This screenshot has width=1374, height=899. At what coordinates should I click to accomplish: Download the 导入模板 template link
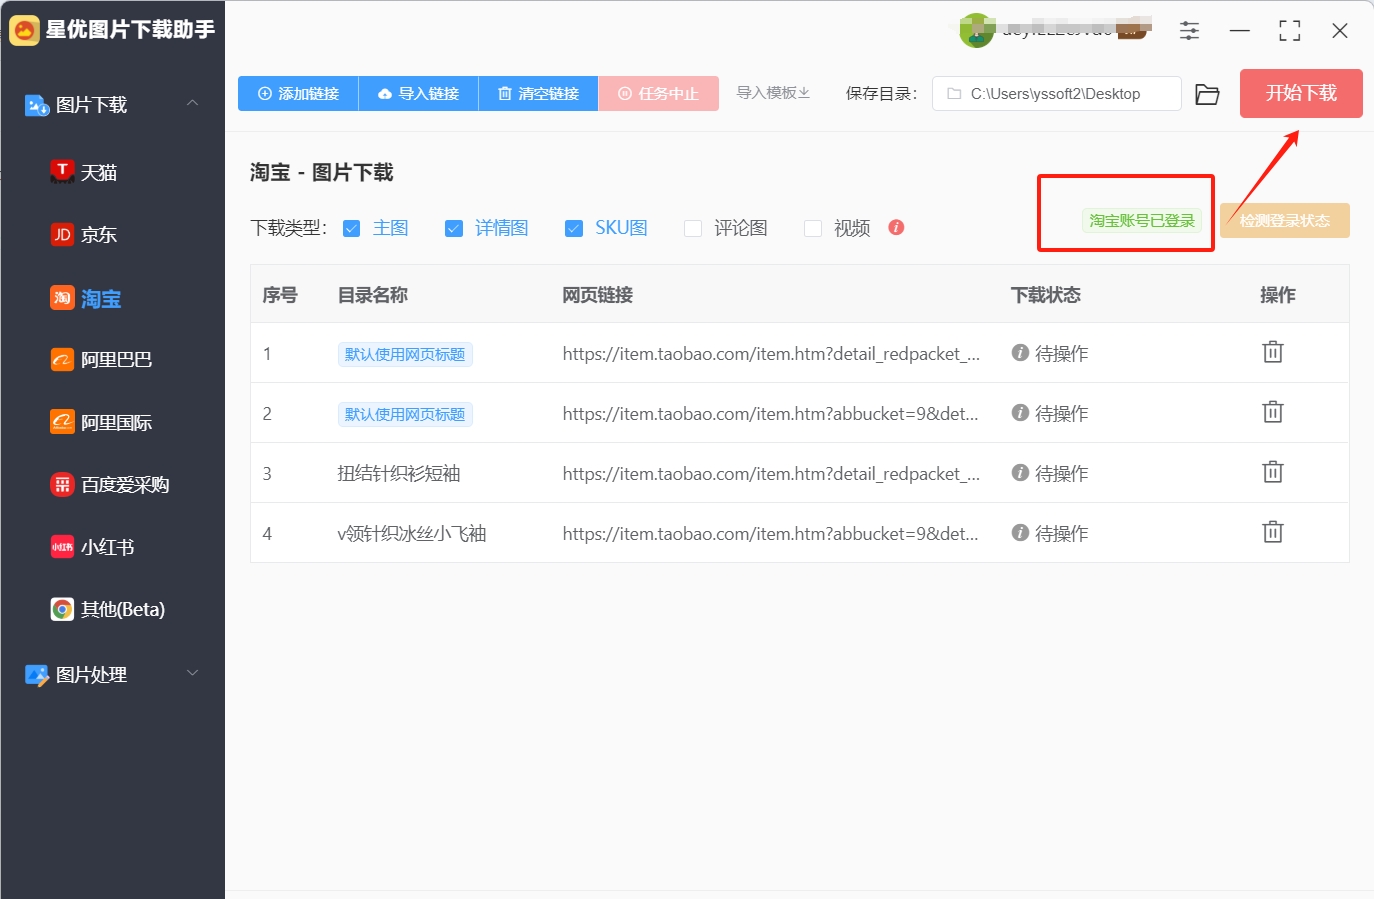point(773,93)
